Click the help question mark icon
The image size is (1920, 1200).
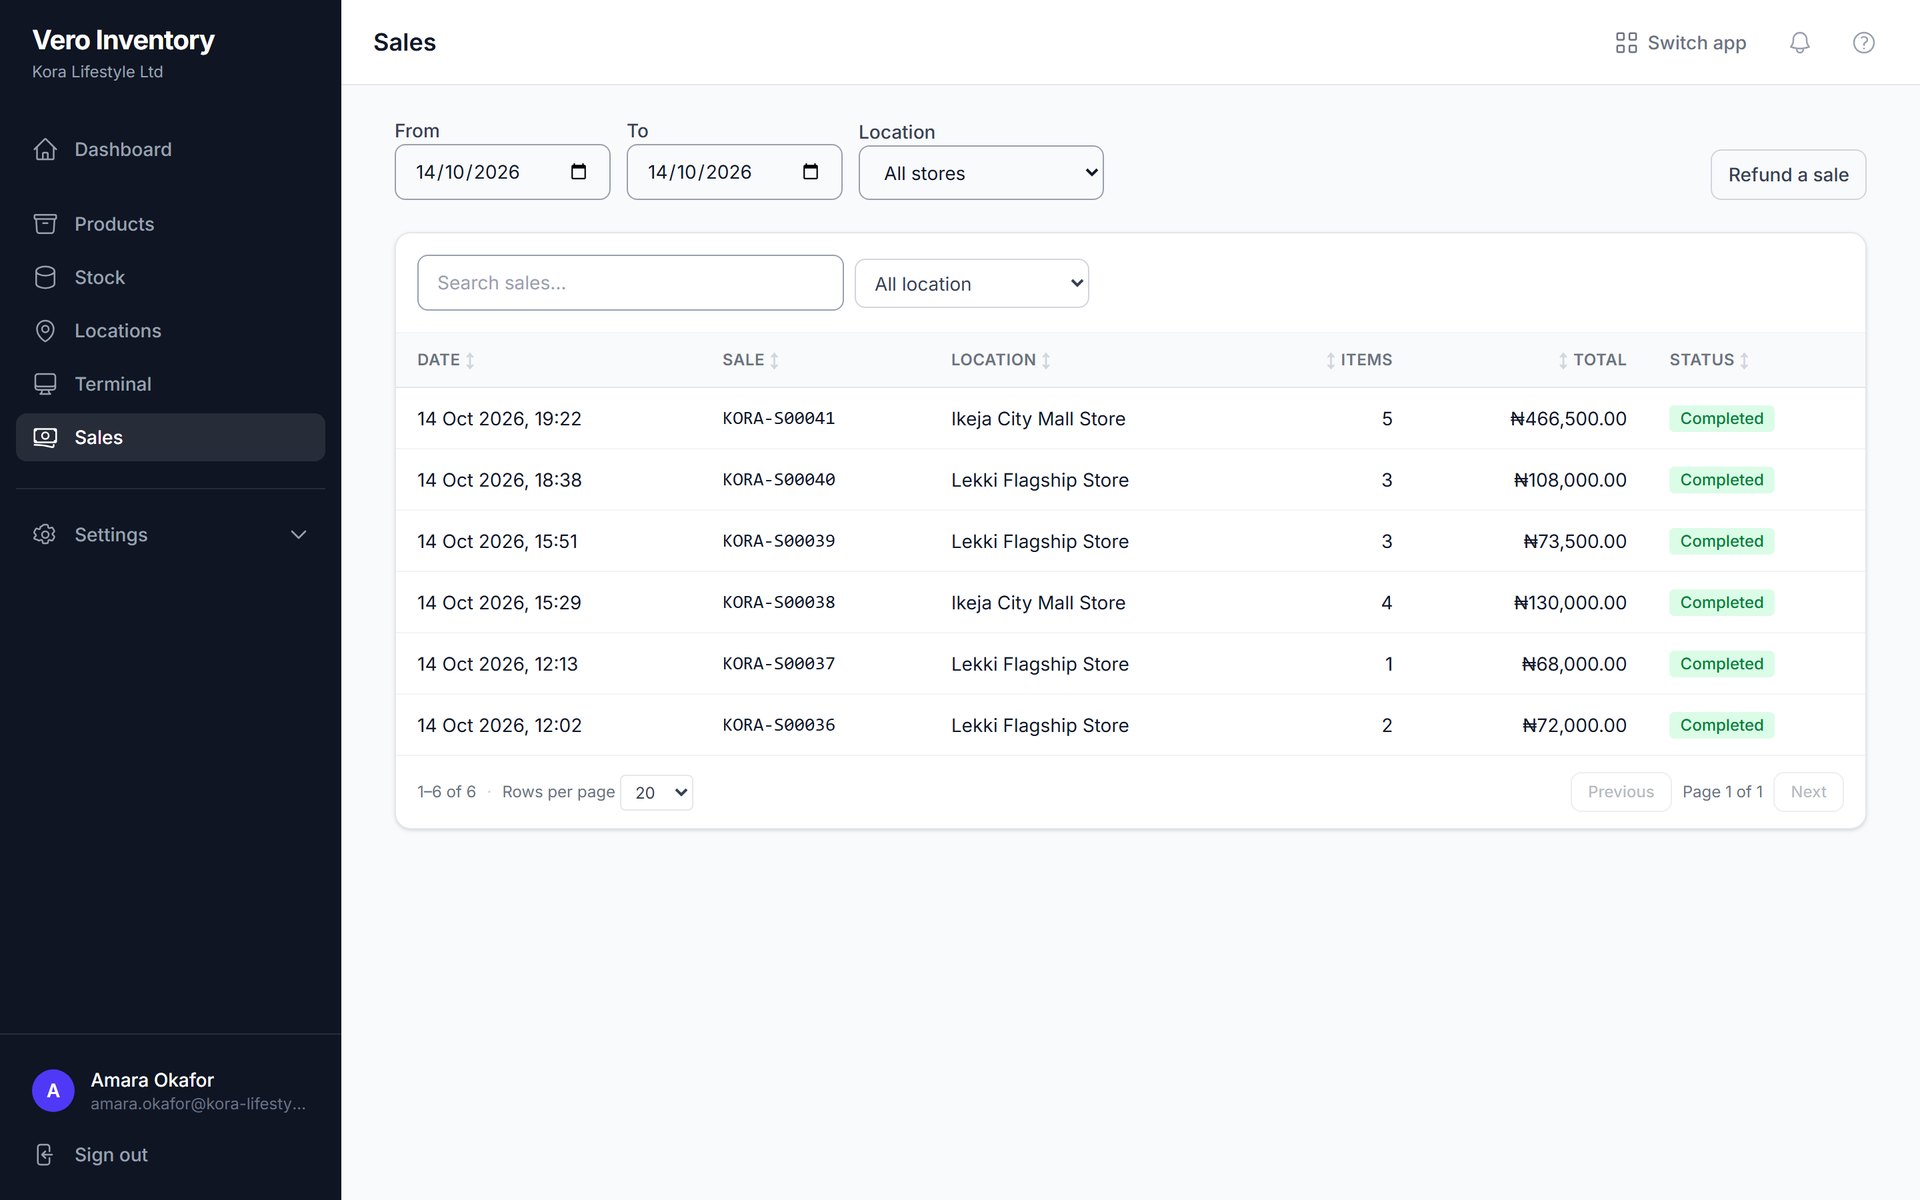click(x=1863, y=42)
